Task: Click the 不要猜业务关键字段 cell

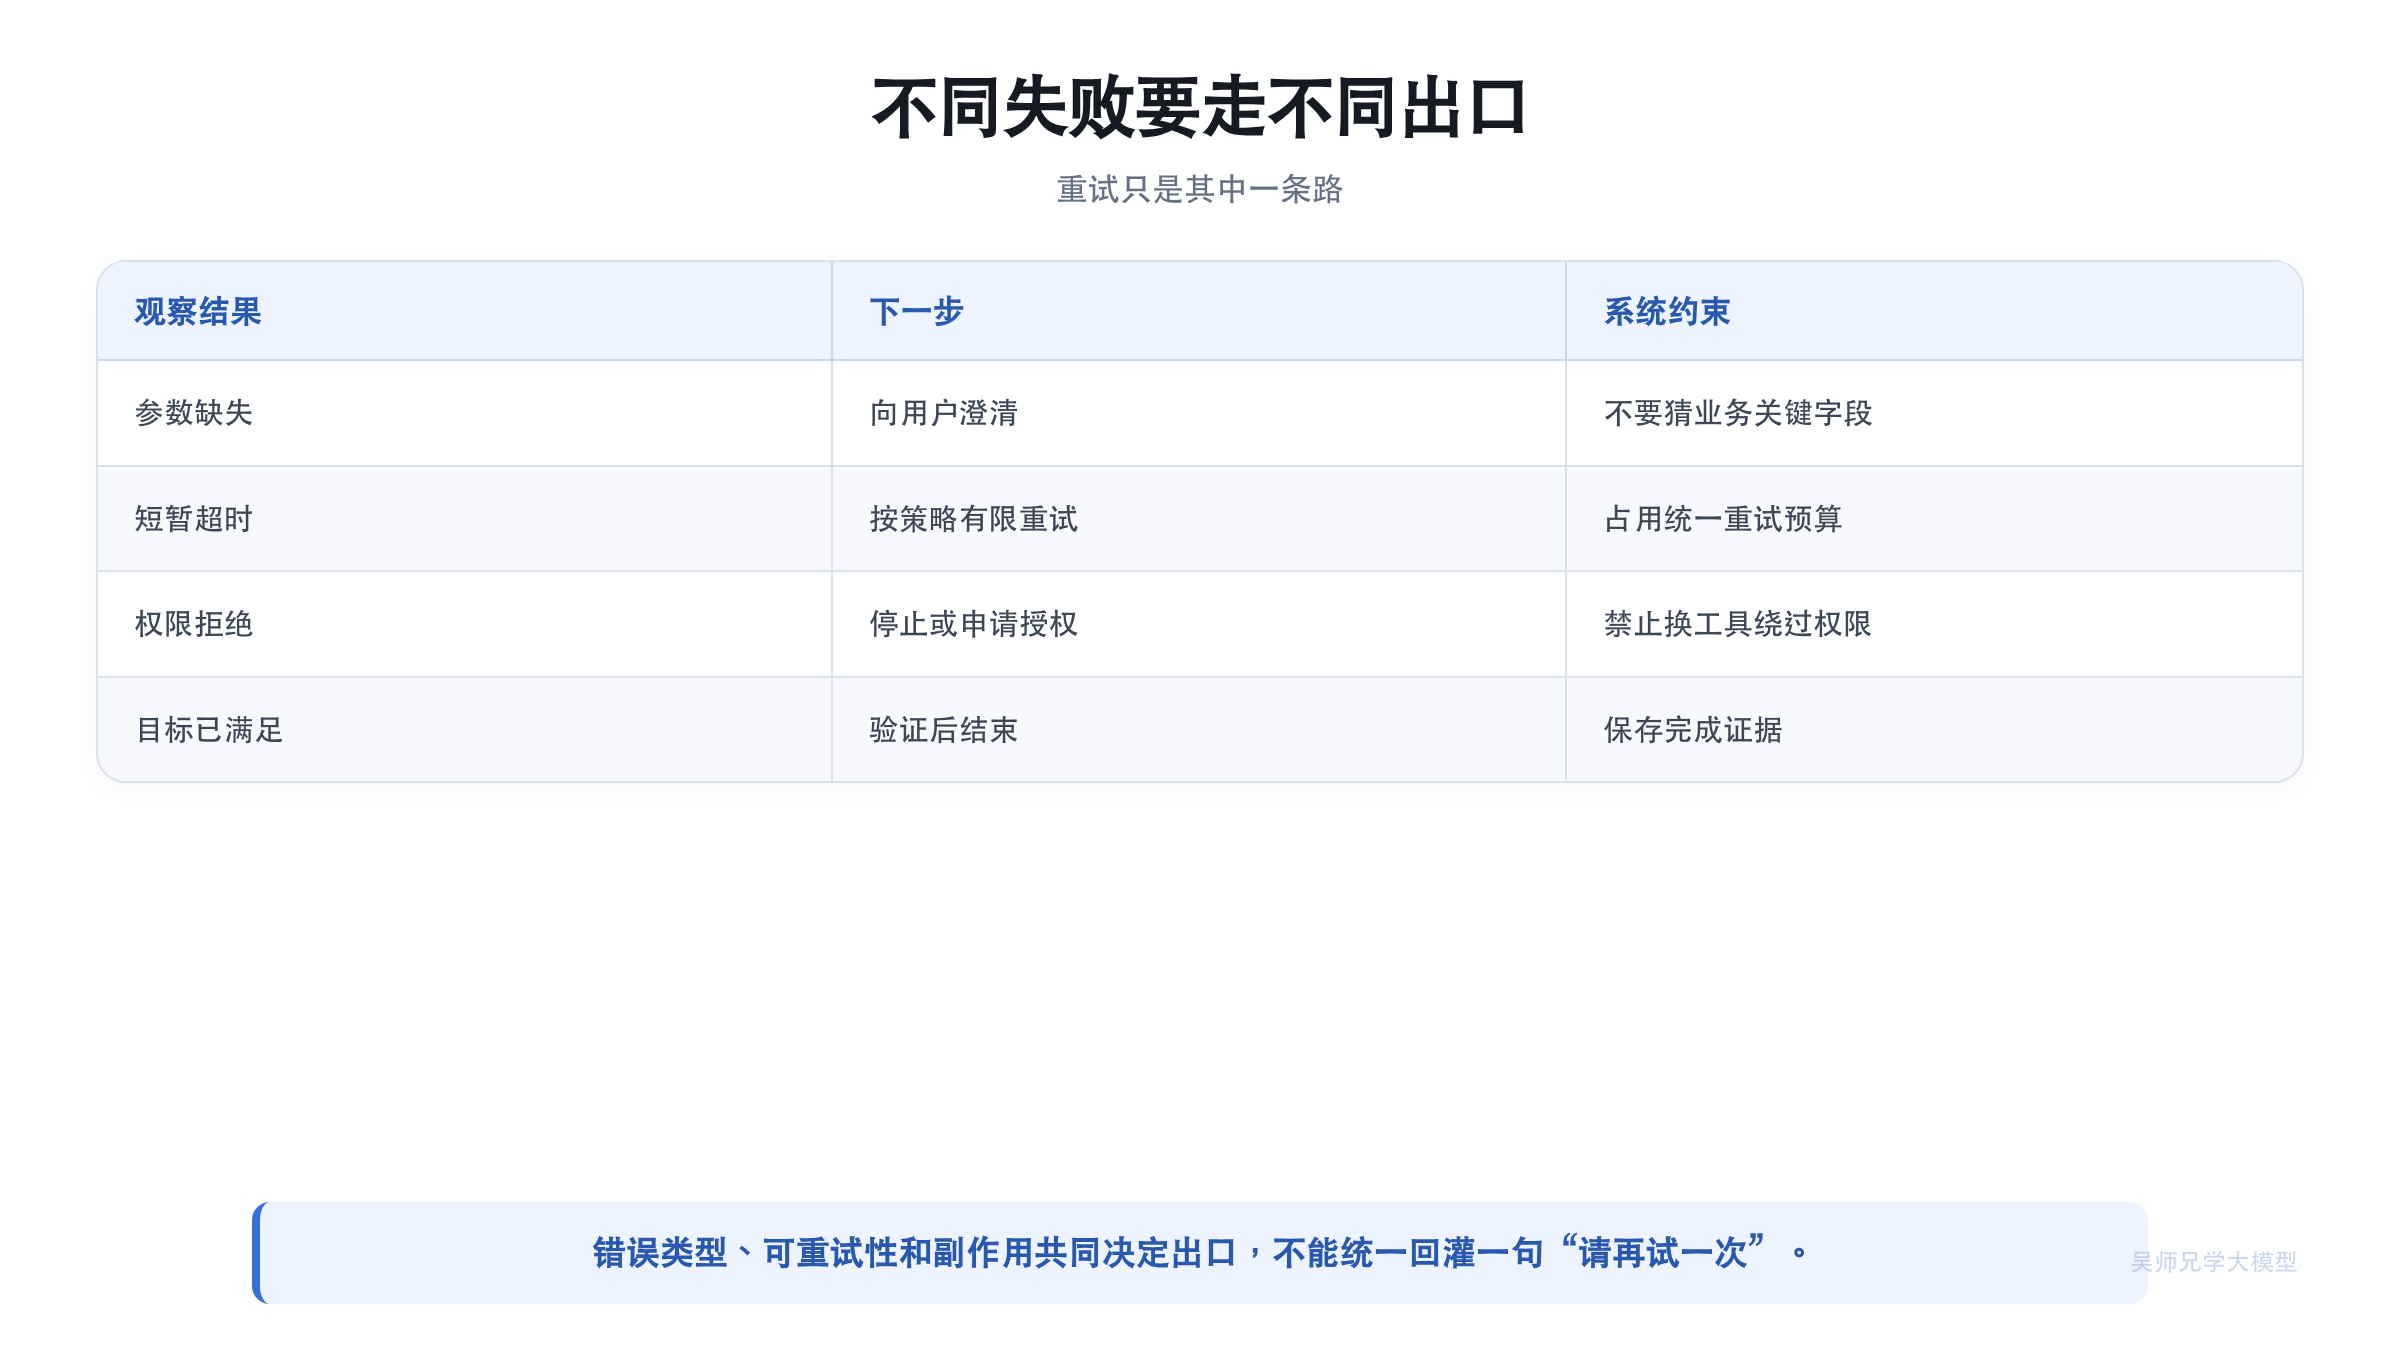Action: click(x=1934, y=413)
